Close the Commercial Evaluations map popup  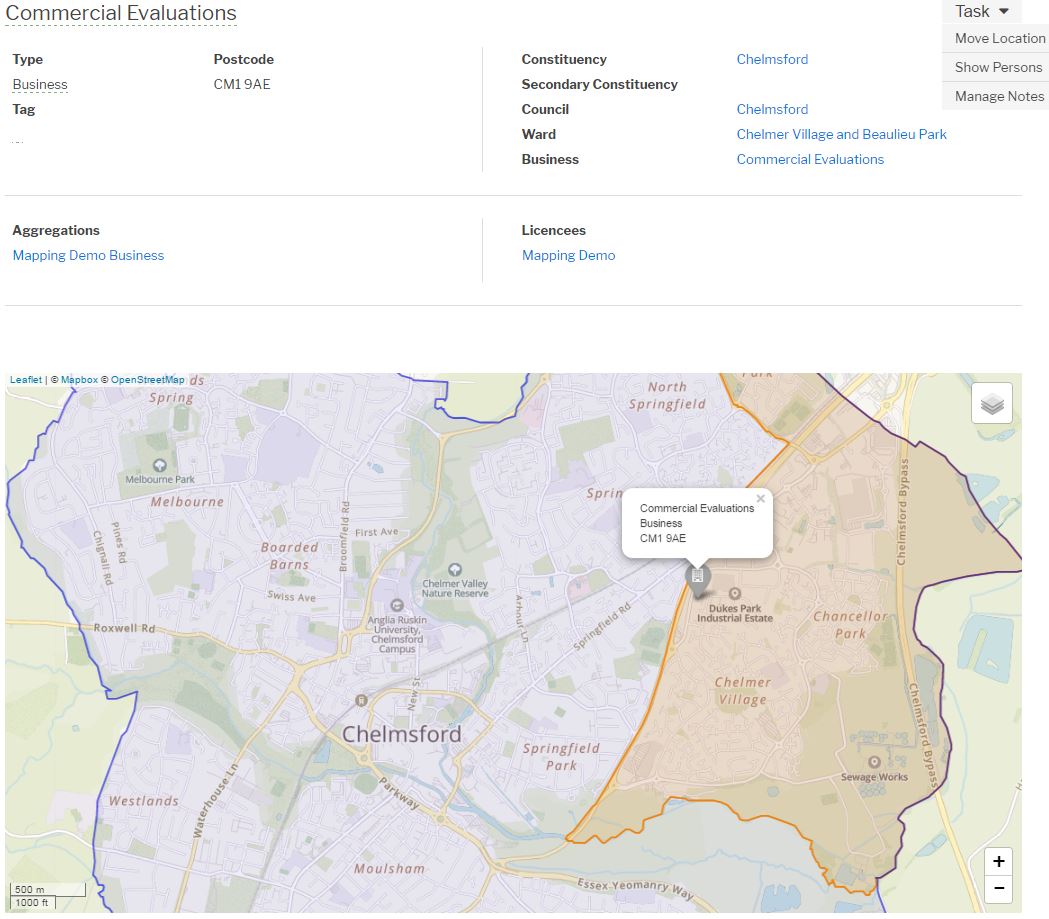pos(760,499)
